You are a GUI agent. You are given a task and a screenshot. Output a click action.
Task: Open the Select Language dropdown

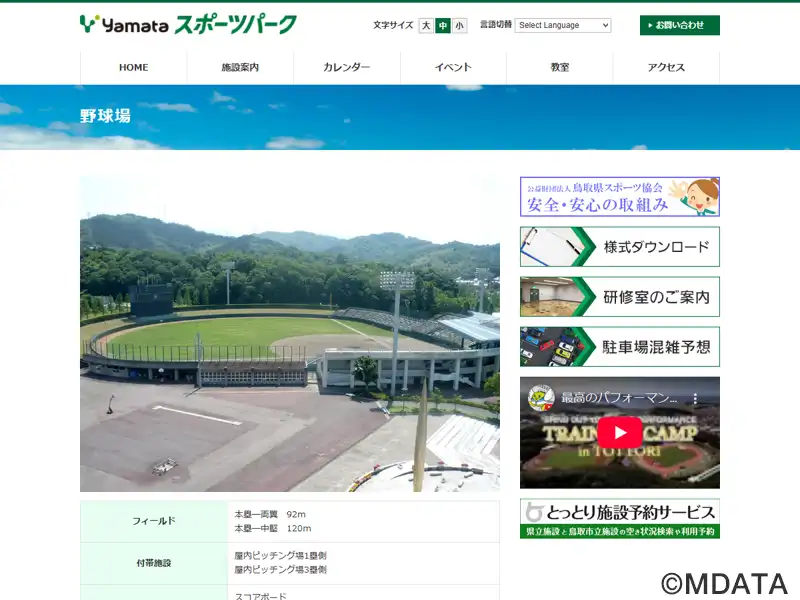pos(563,25)
